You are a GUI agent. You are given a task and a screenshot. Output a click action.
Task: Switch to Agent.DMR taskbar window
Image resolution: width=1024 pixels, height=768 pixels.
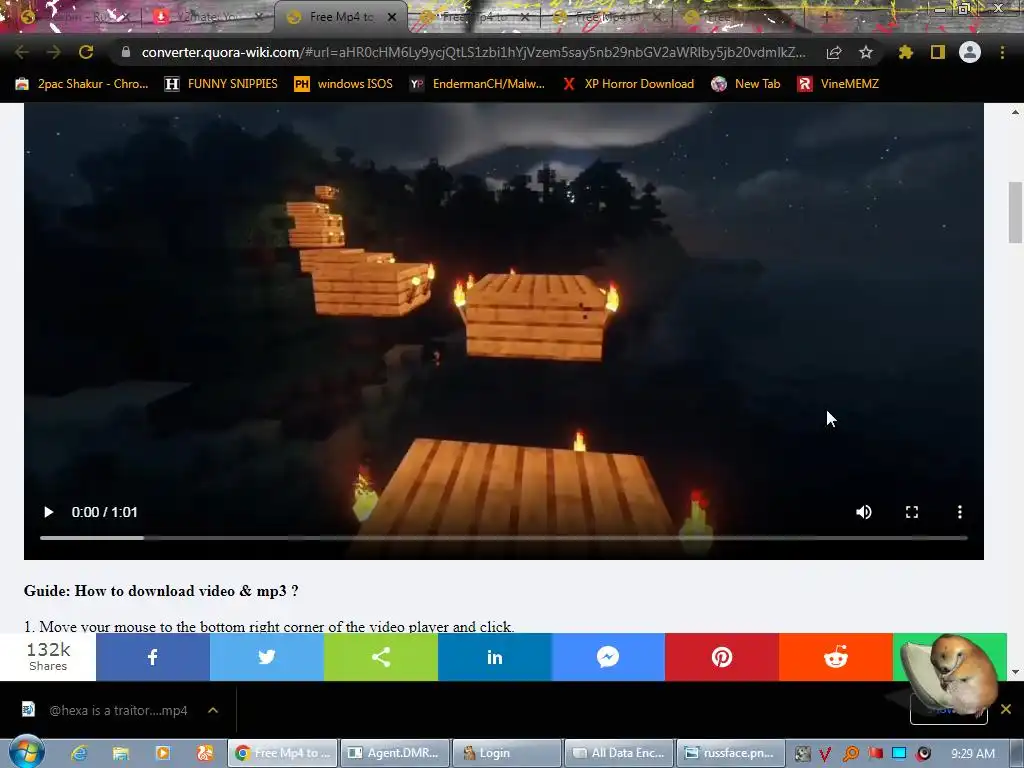pos(395,753)
